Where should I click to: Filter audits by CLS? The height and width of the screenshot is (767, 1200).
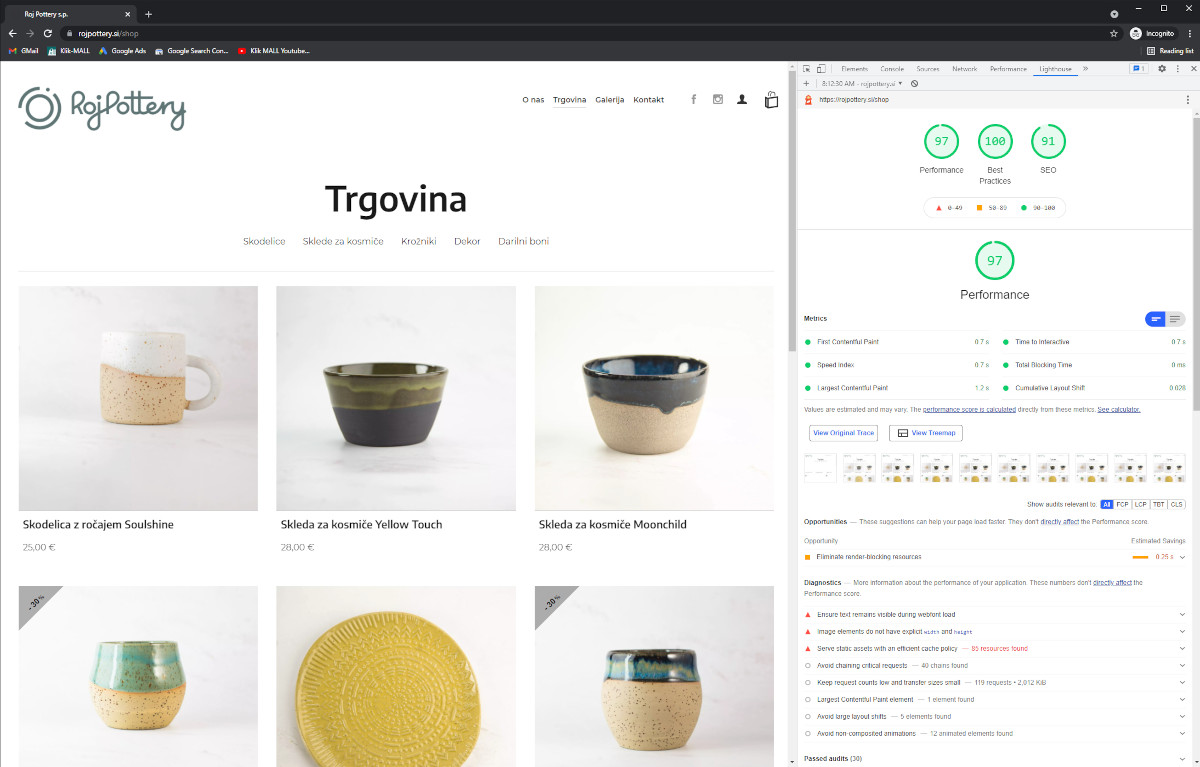coord(1176,505)
